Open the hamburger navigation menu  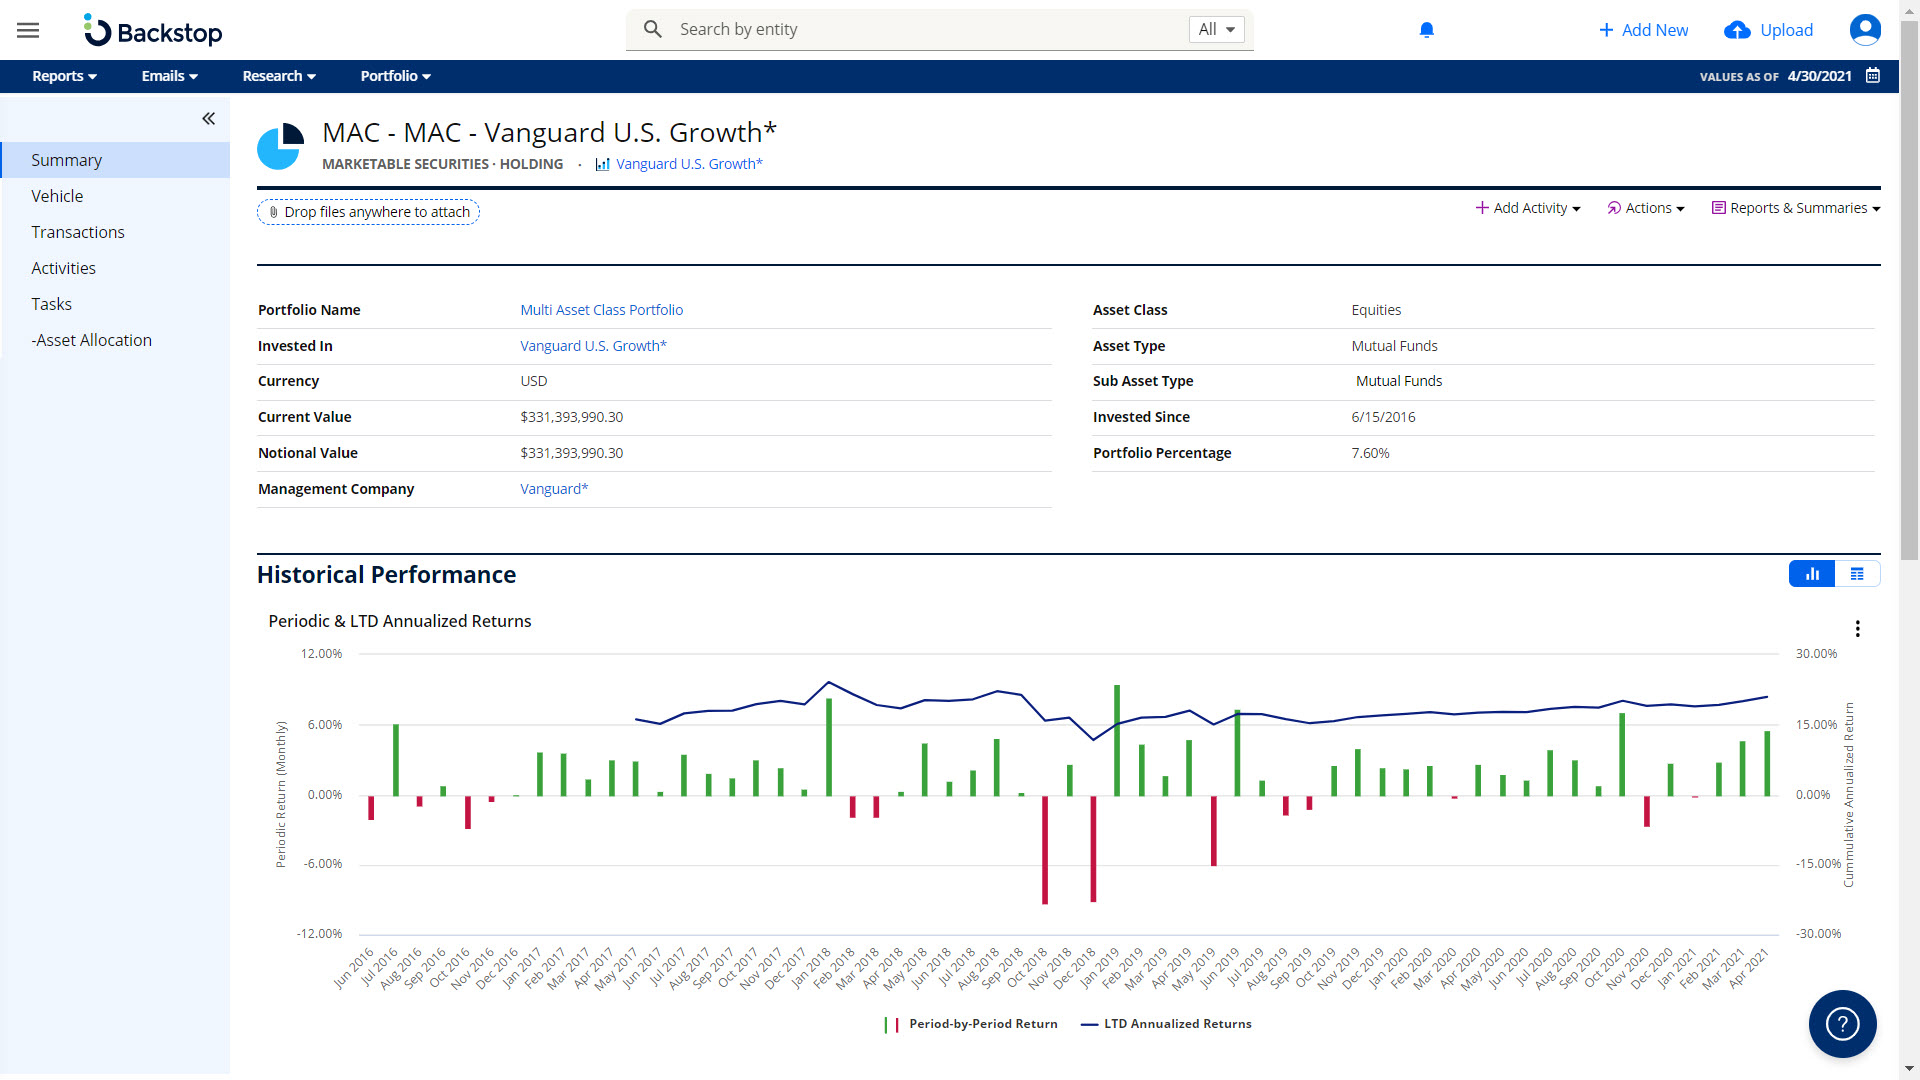click(27, 29)
